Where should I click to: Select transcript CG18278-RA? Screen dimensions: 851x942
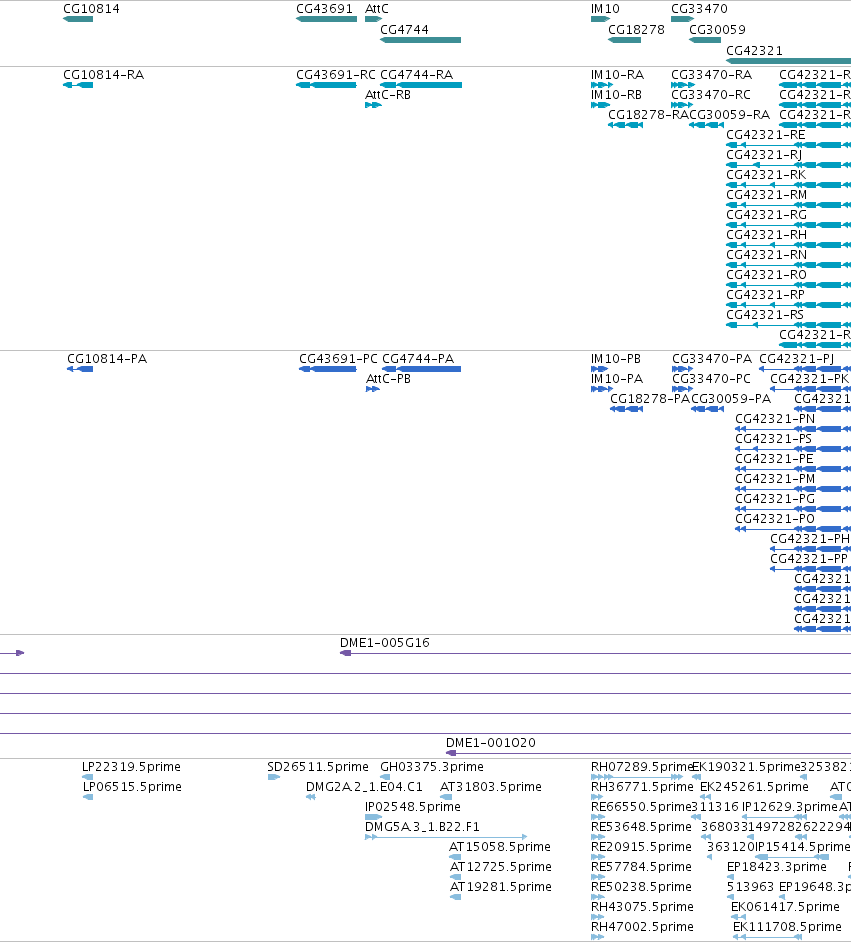tap(625, 125)
